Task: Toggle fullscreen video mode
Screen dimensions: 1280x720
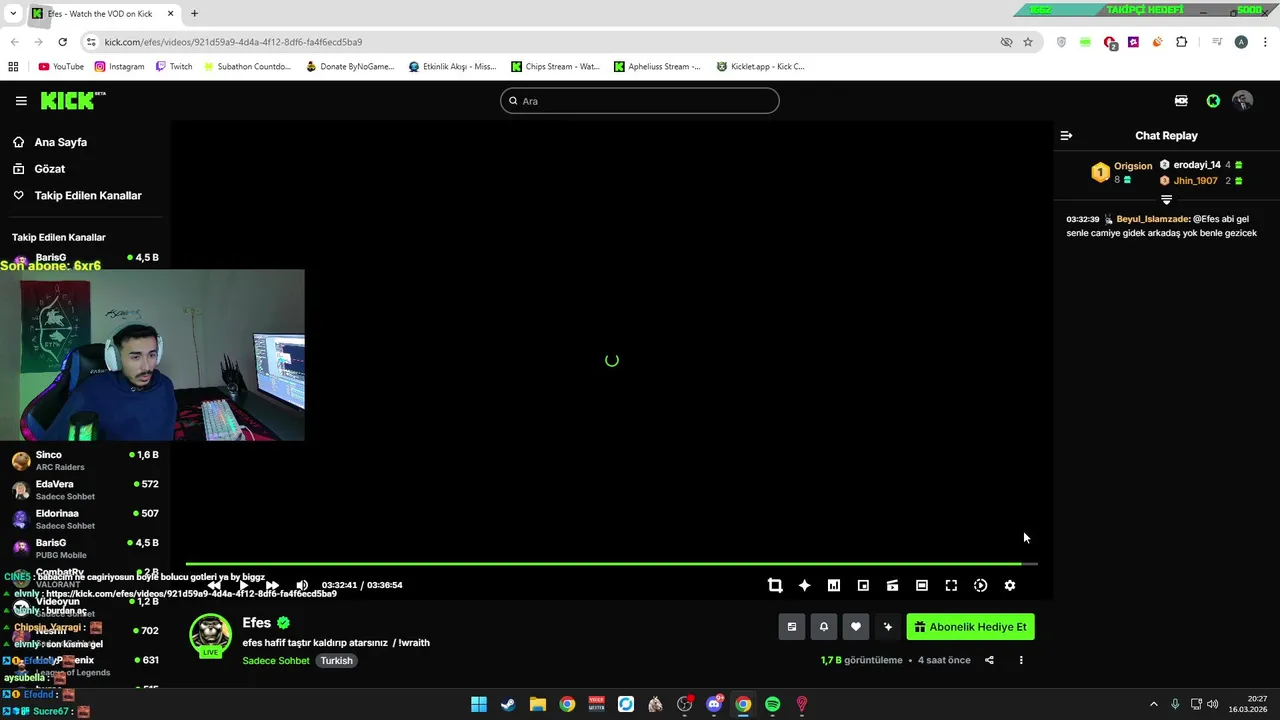Action: [x=951, y=586]
